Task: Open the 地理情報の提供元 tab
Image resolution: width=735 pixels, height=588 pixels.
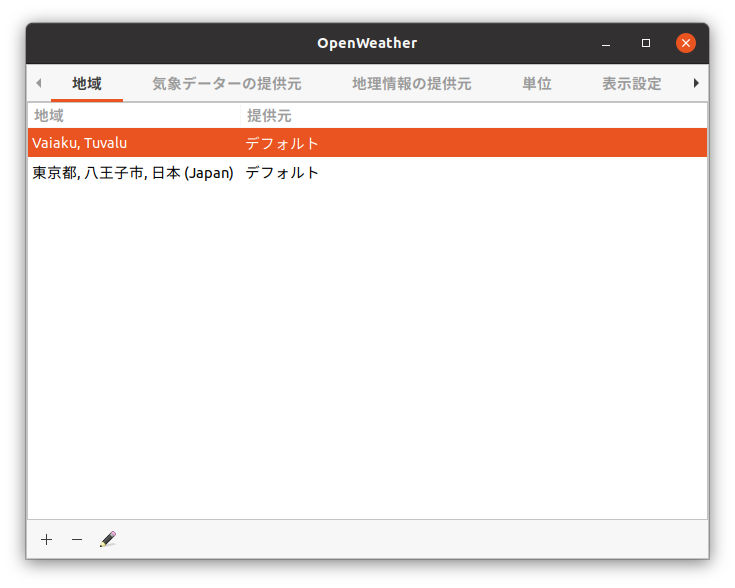Action: pyautogui.click(x=412, y=83)
